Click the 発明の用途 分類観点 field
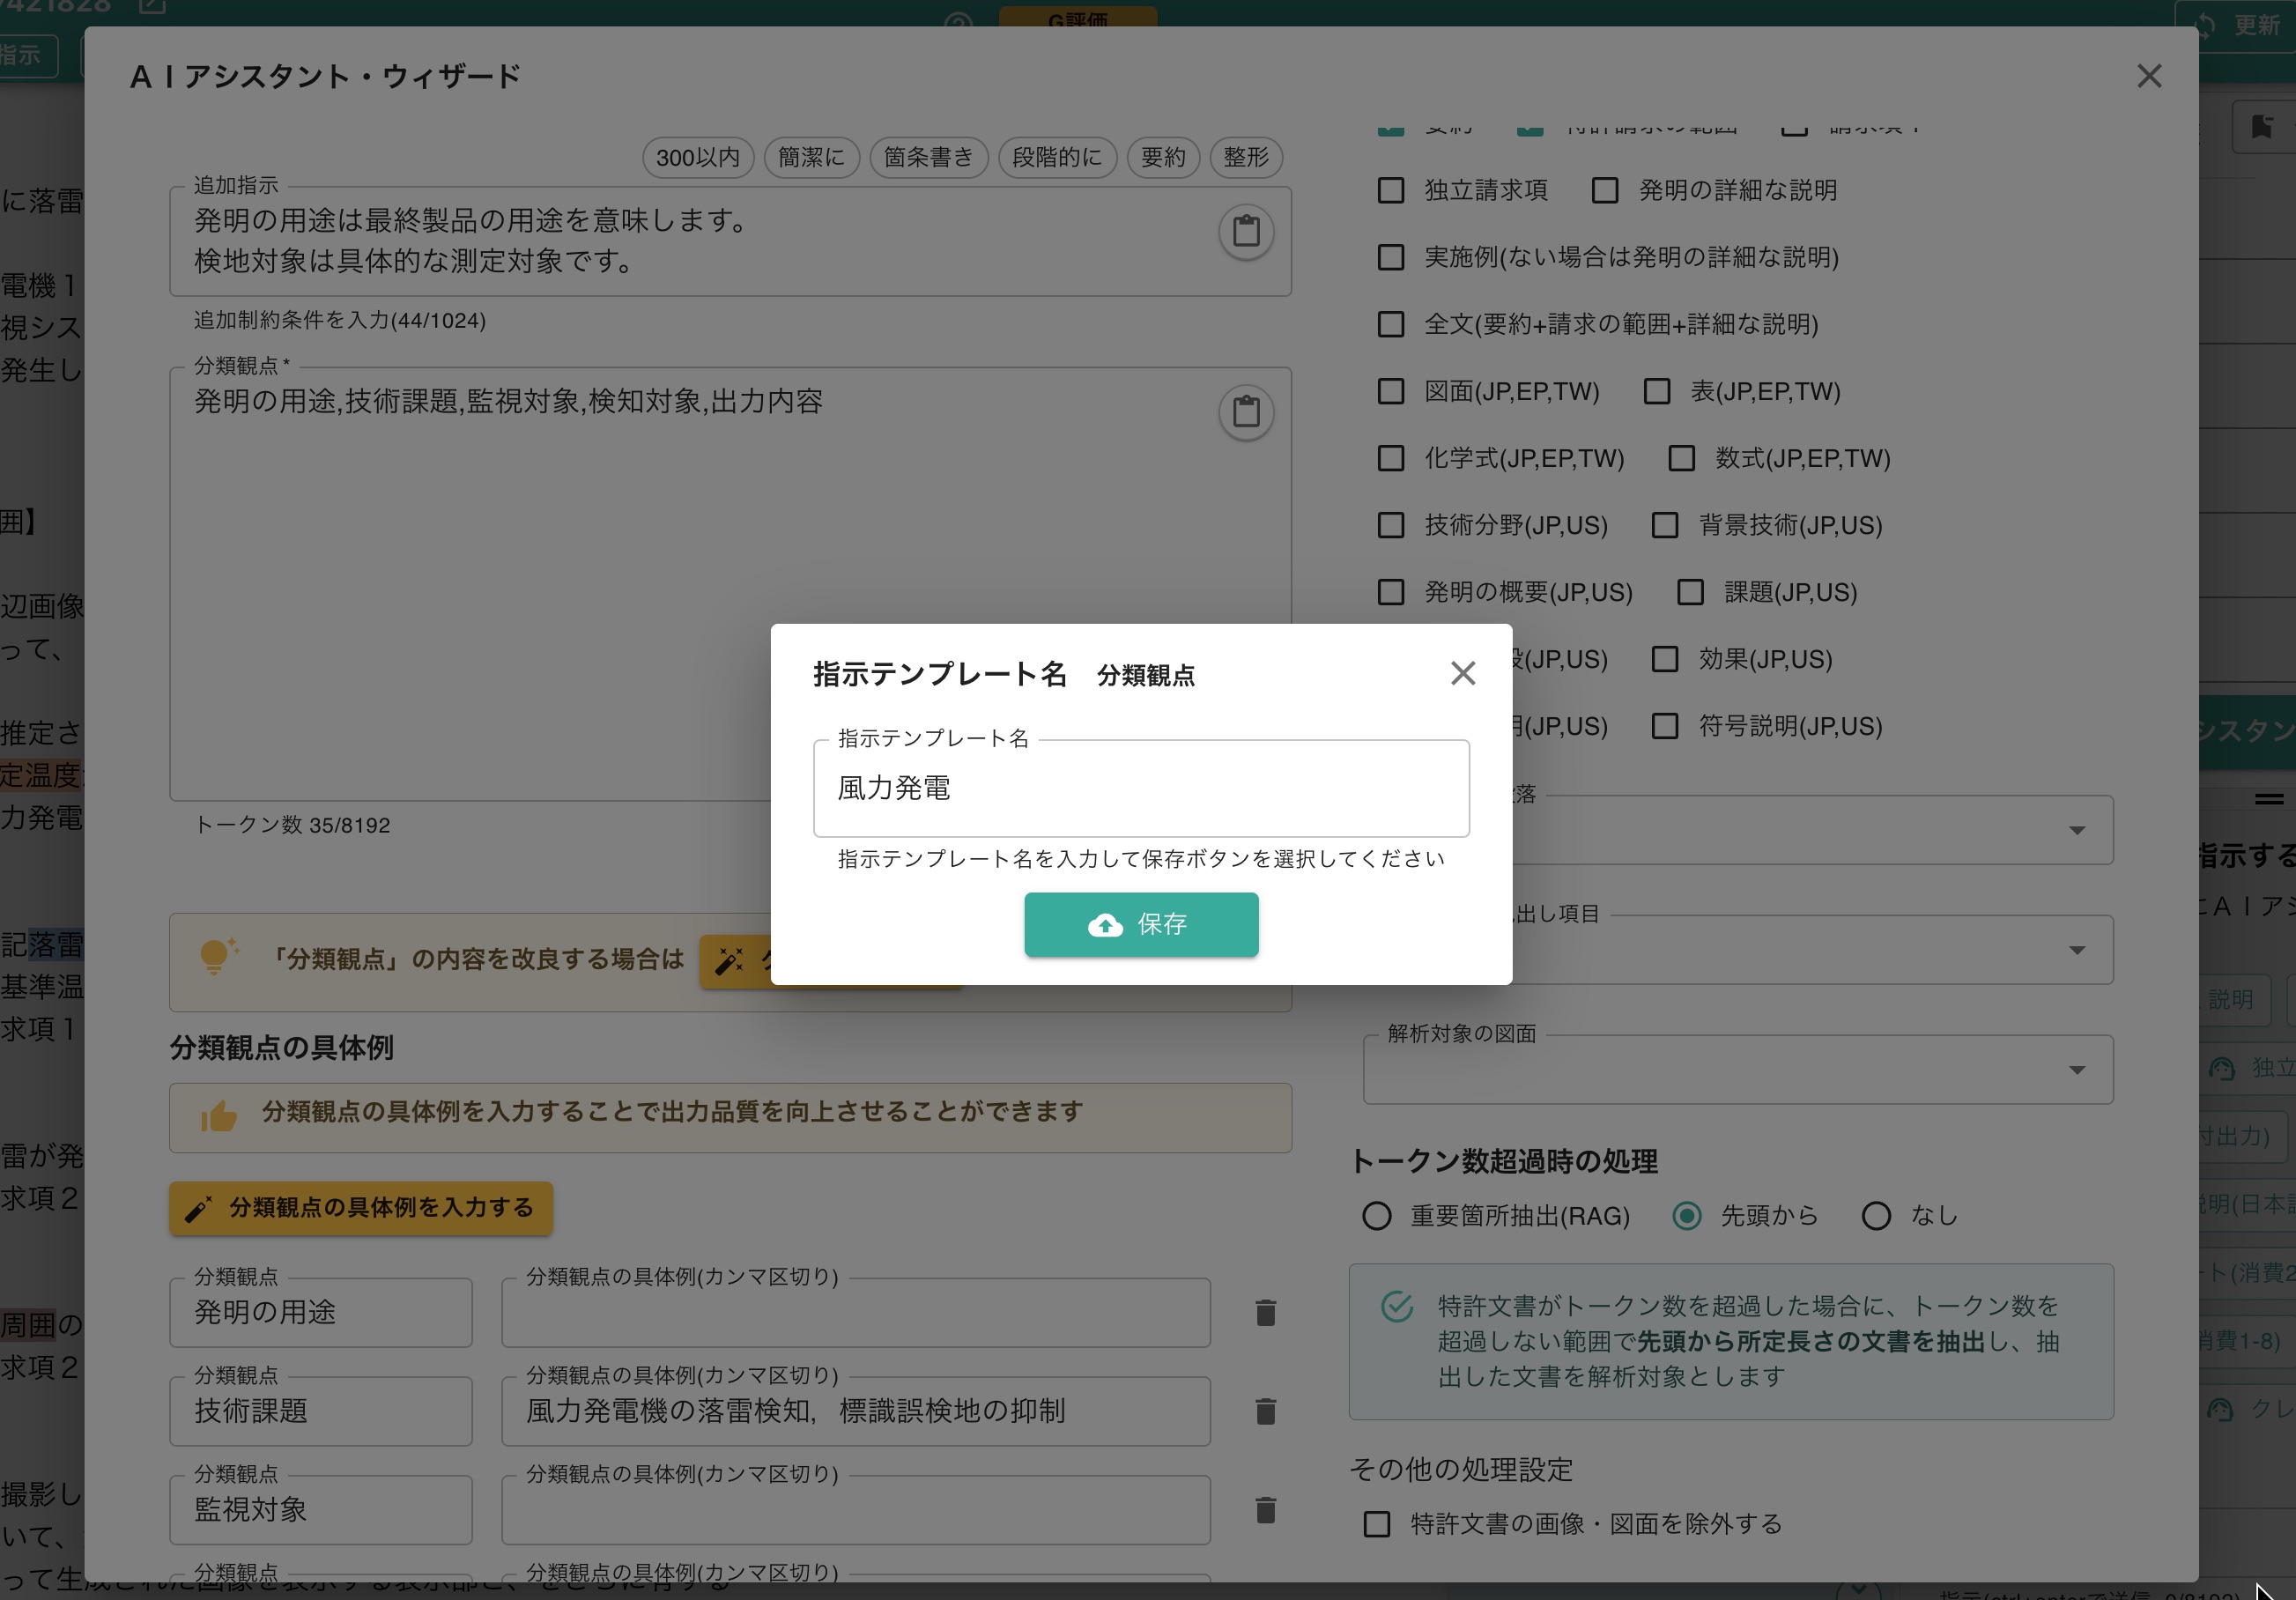The image size is (2296, 1600). pos(321,1312)
